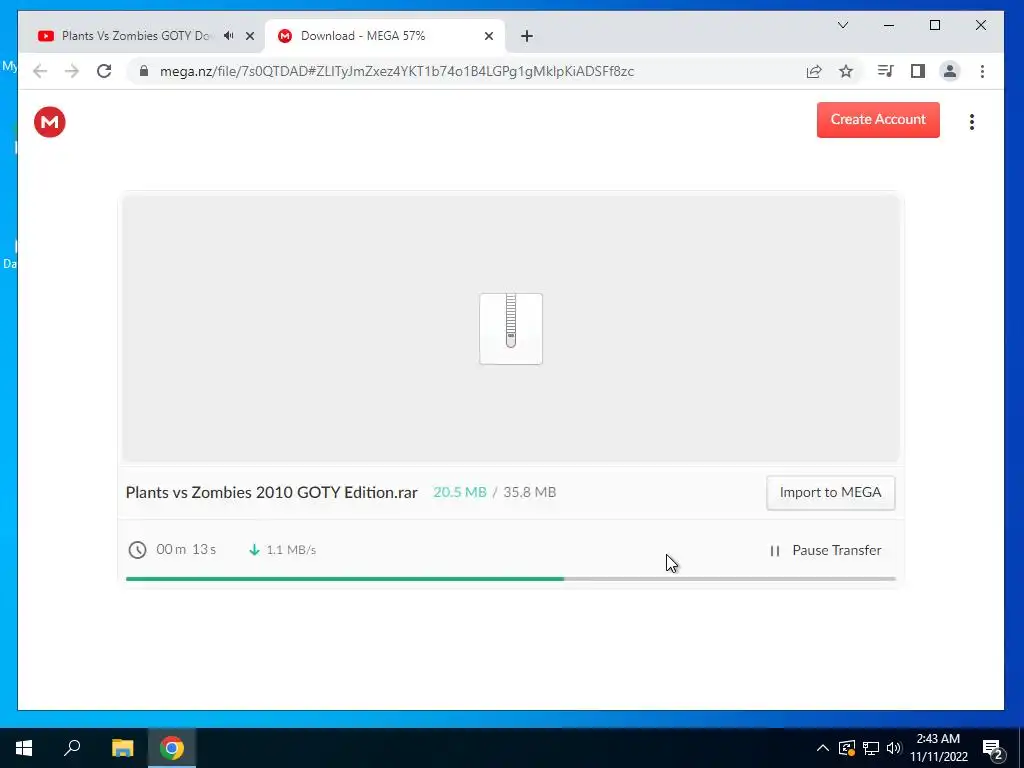This screenshot has height=768, width=1024.
Task: Click the Import to MEGA button
Action: pos(830,492)
